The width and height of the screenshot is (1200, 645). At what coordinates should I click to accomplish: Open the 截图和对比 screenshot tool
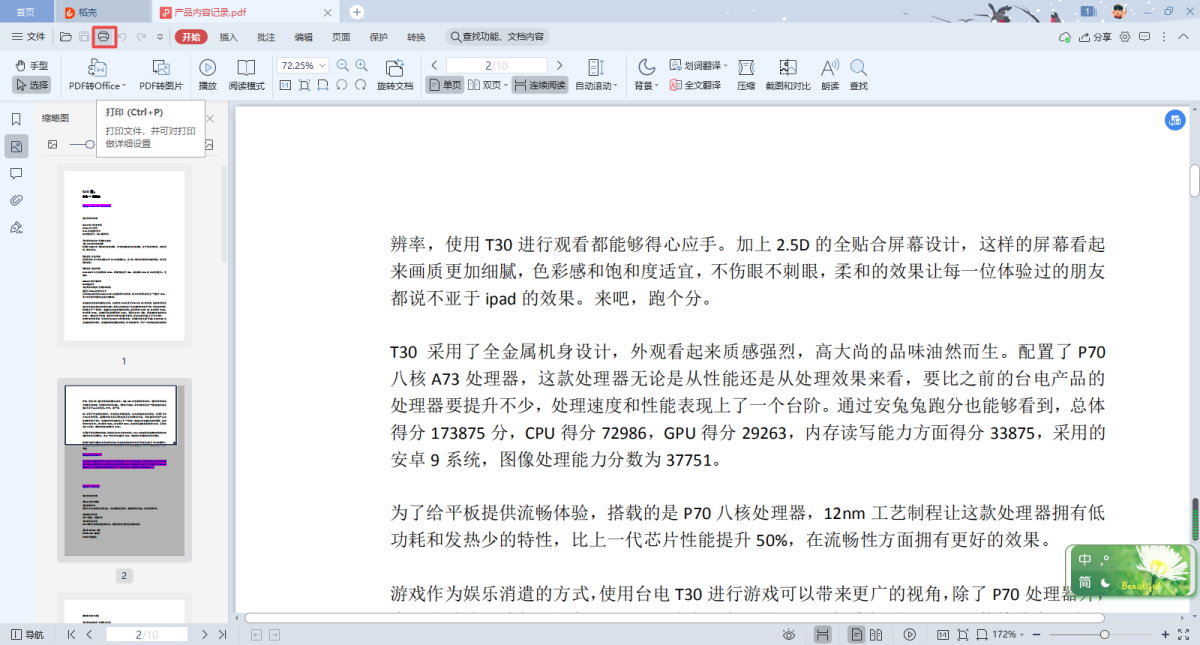pos(787,74)
